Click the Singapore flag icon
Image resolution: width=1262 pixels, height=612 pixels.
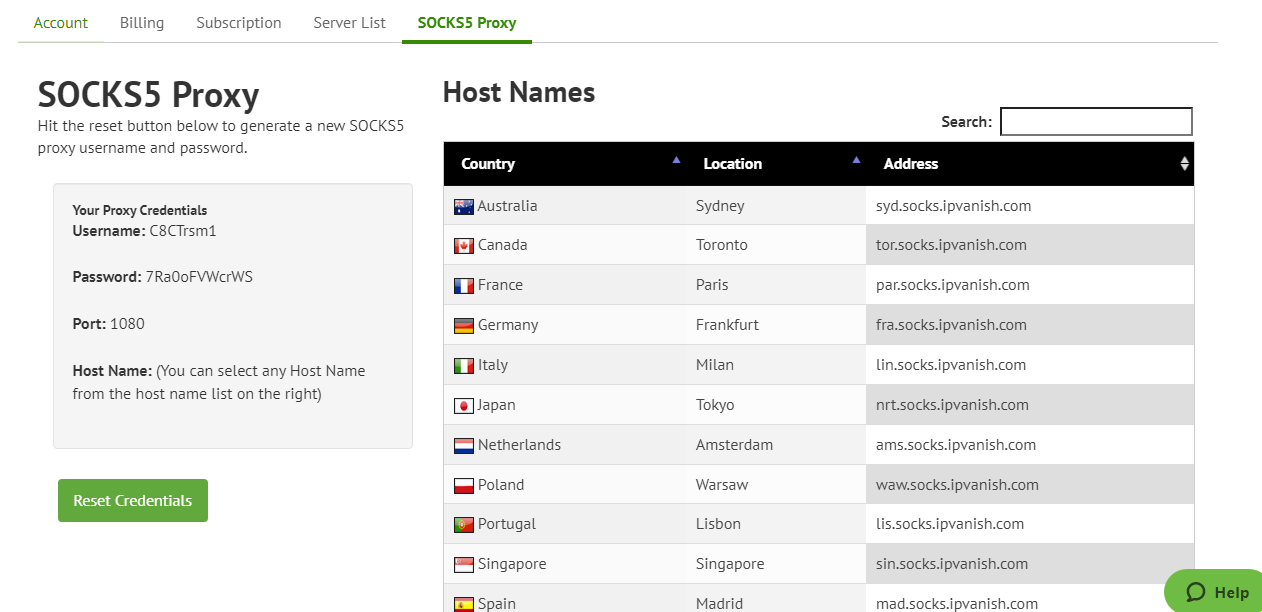(x=464, y=565)
